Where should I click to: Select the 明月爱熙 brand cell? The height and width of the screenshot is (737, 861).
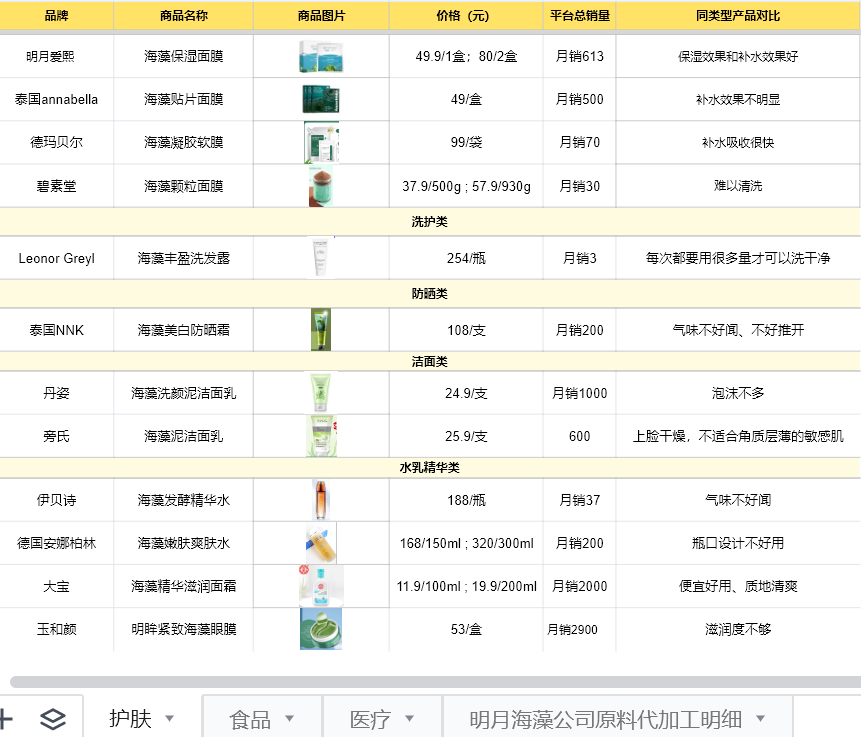(x=57, y=56)
